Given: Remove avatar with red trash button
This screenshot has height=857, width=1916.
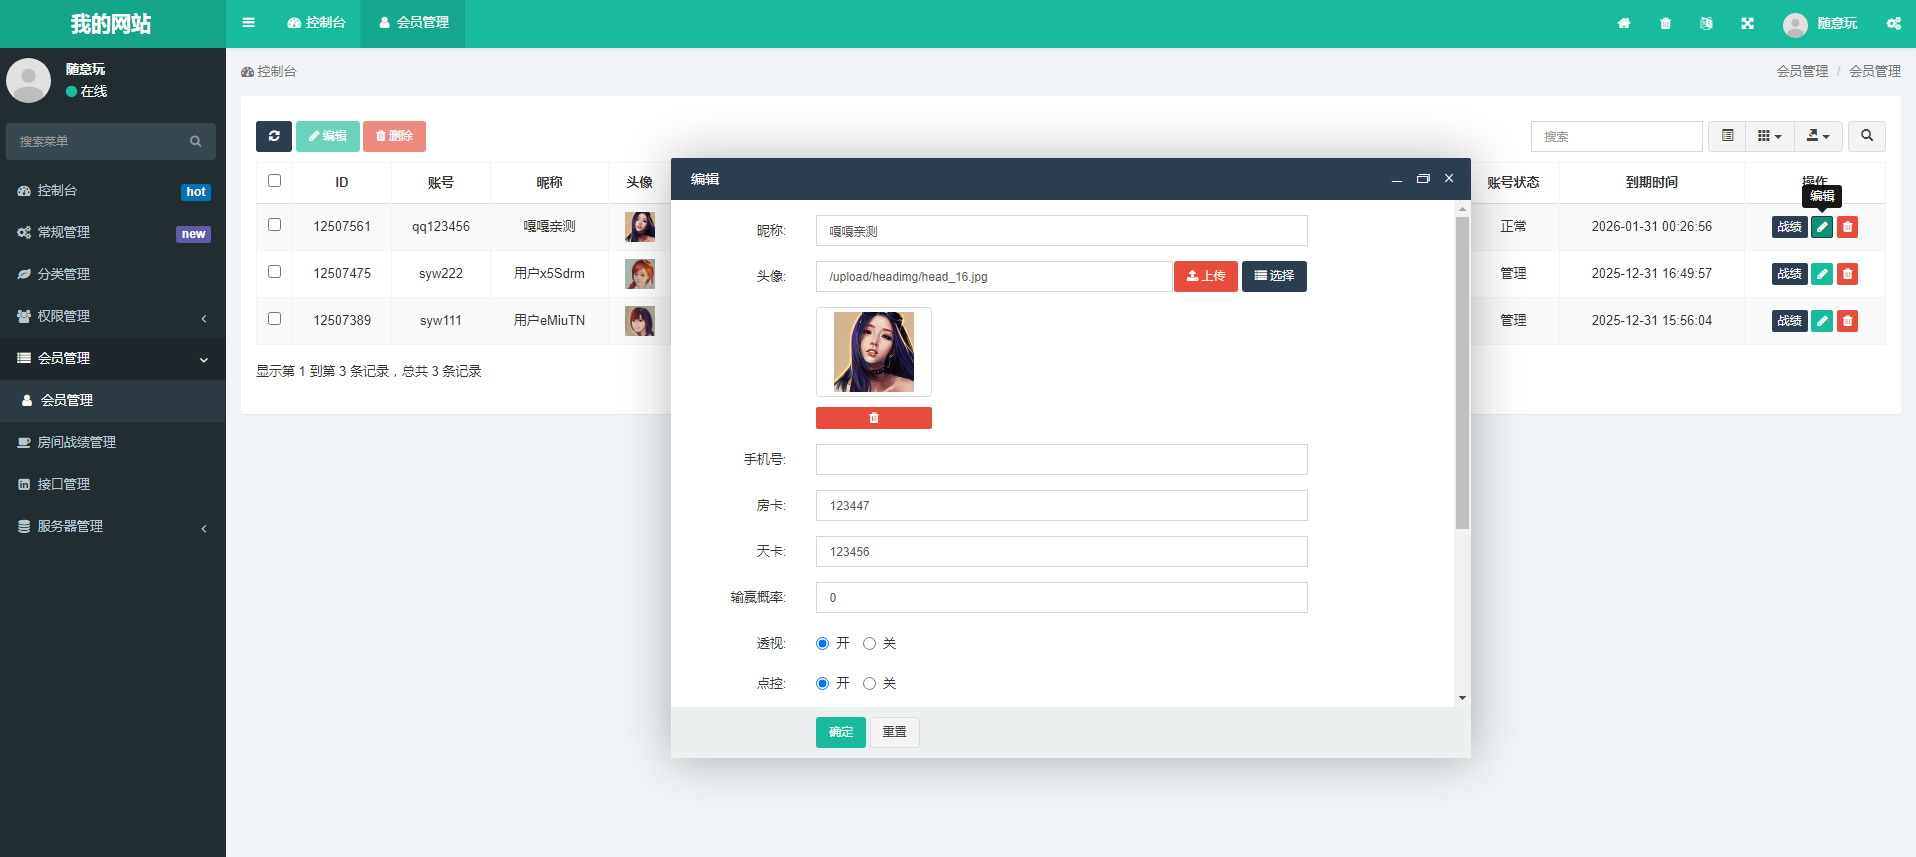Looking at the screenshot, I should pos(873,418).
